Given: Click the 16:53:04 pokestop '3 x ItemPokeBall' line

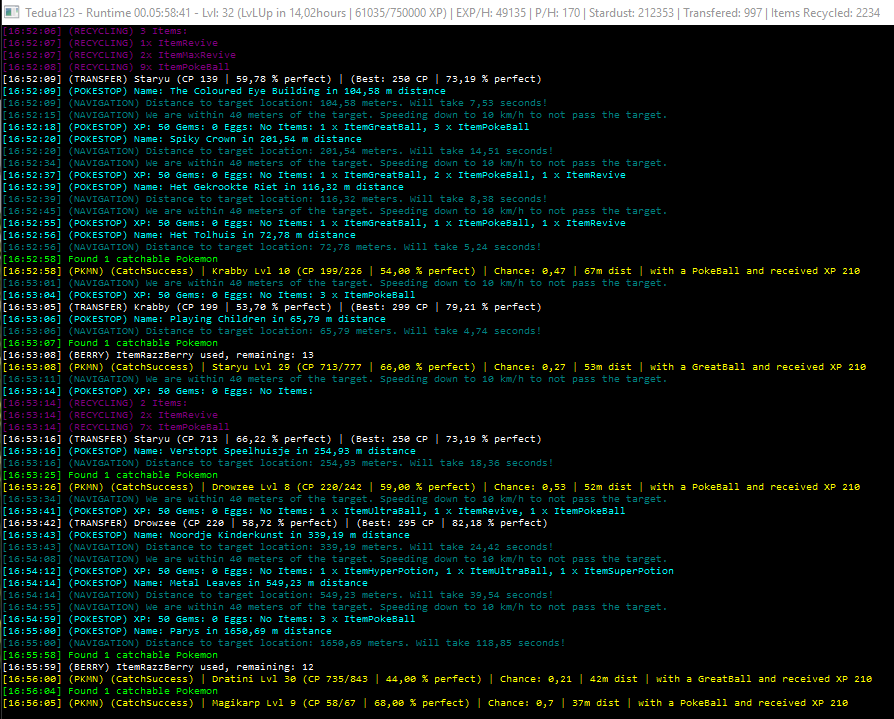Looking at the screenshot, I should tap(209, 295).
